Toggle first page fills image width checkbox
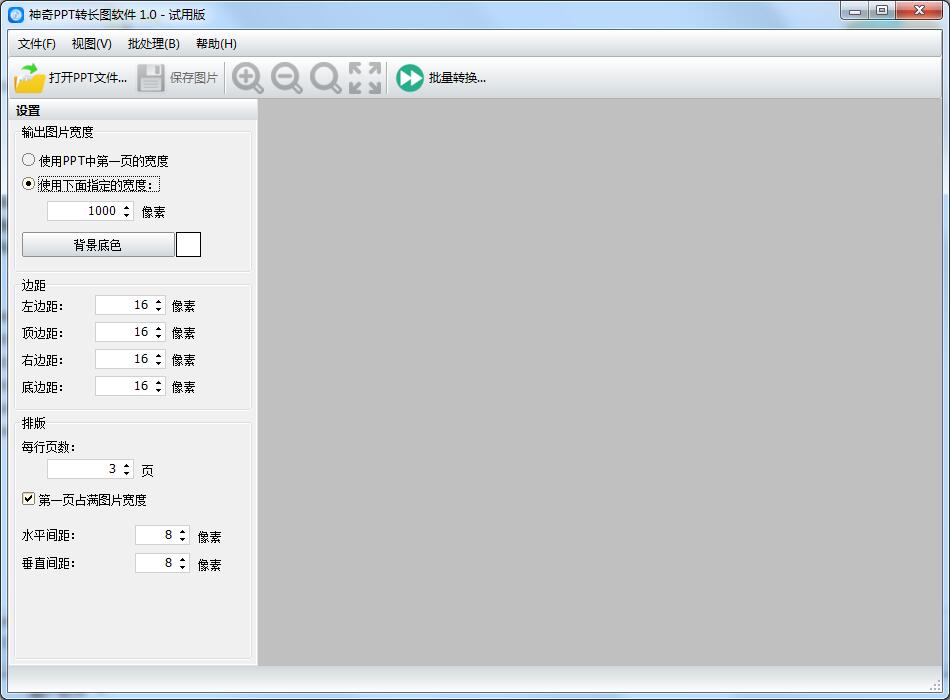 [x=28, y=499]
